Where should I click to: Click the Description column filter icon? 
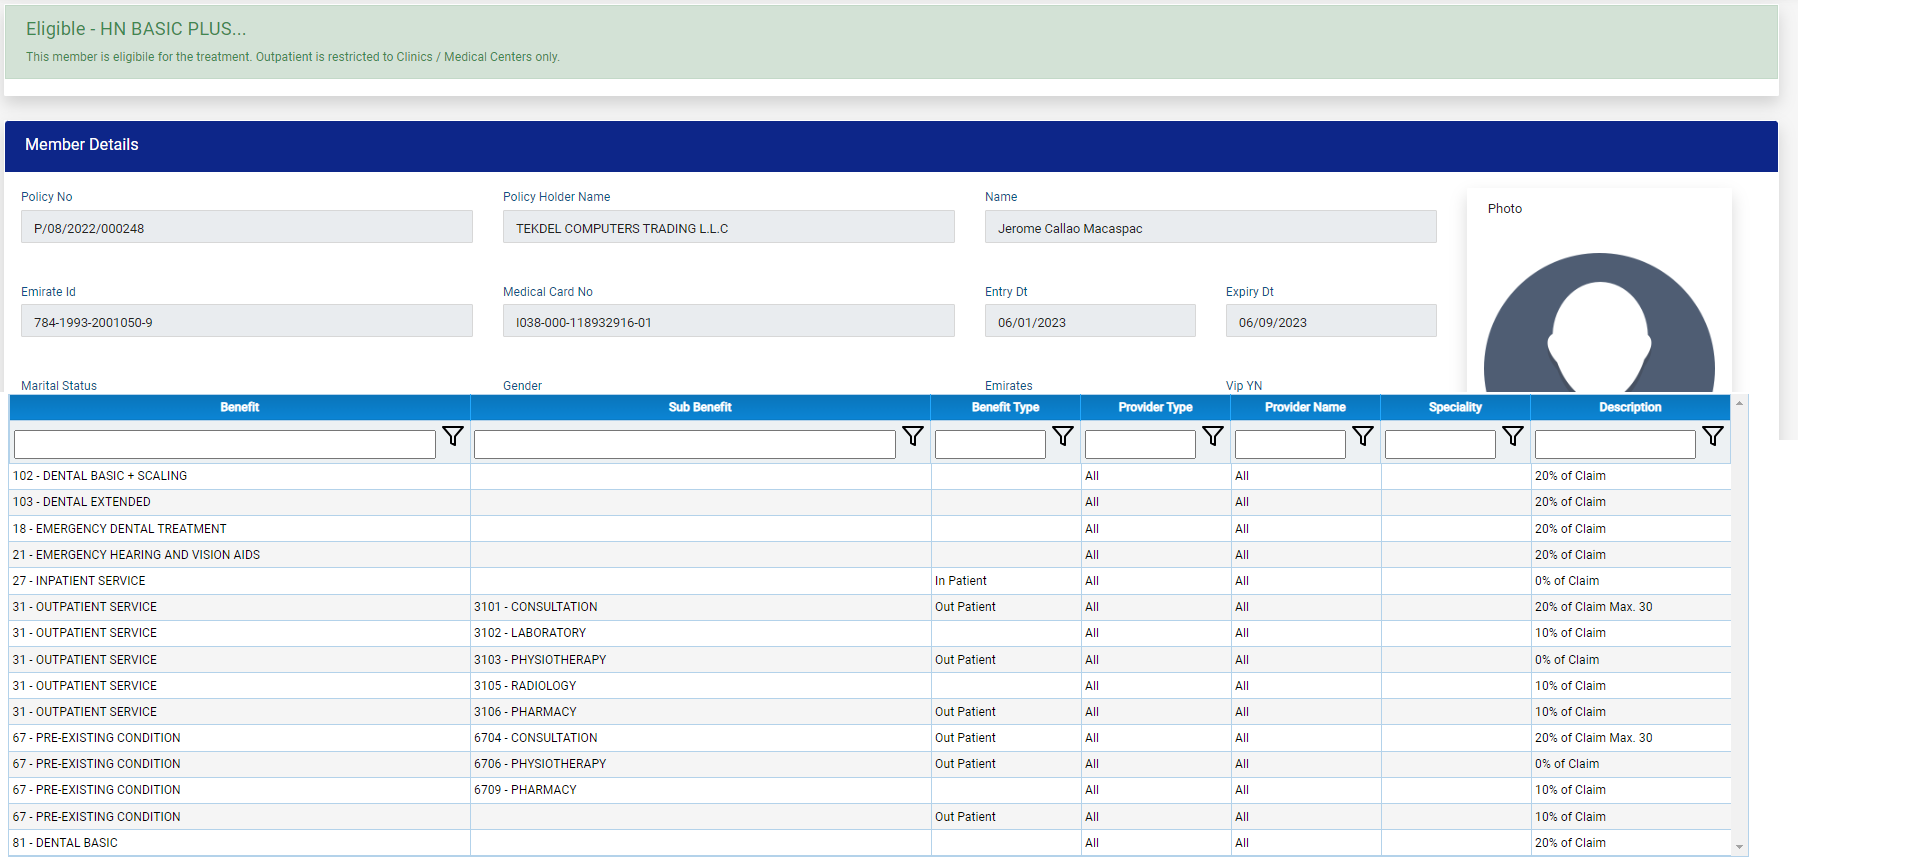coord(1712,437)
